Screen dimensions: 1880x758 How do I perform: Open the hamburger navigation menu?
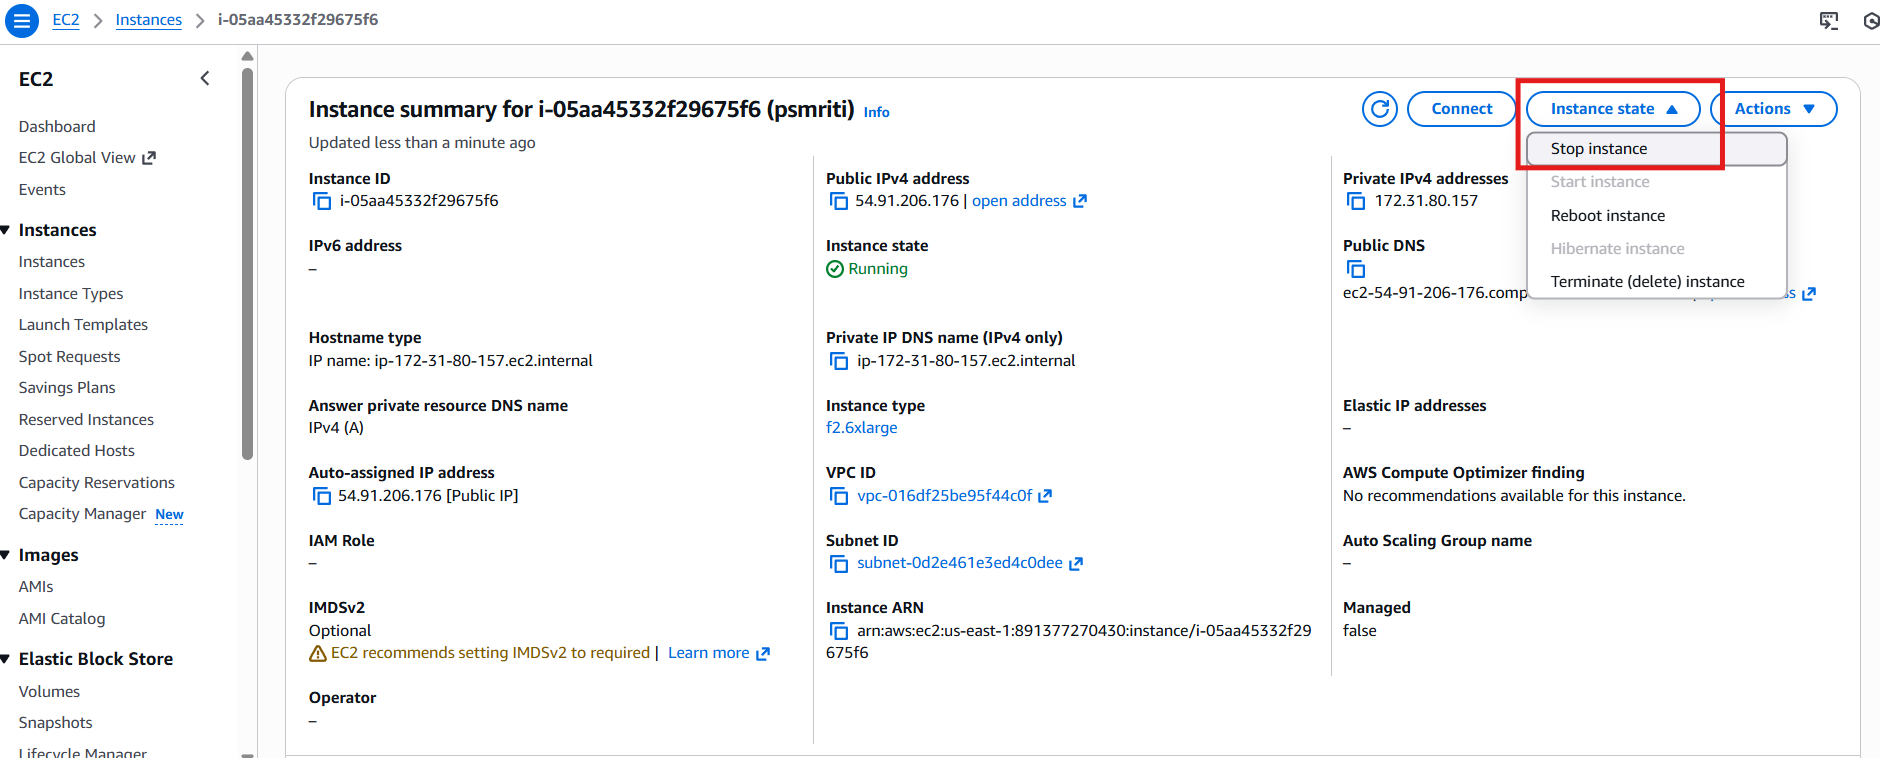(x=21, y=20)
